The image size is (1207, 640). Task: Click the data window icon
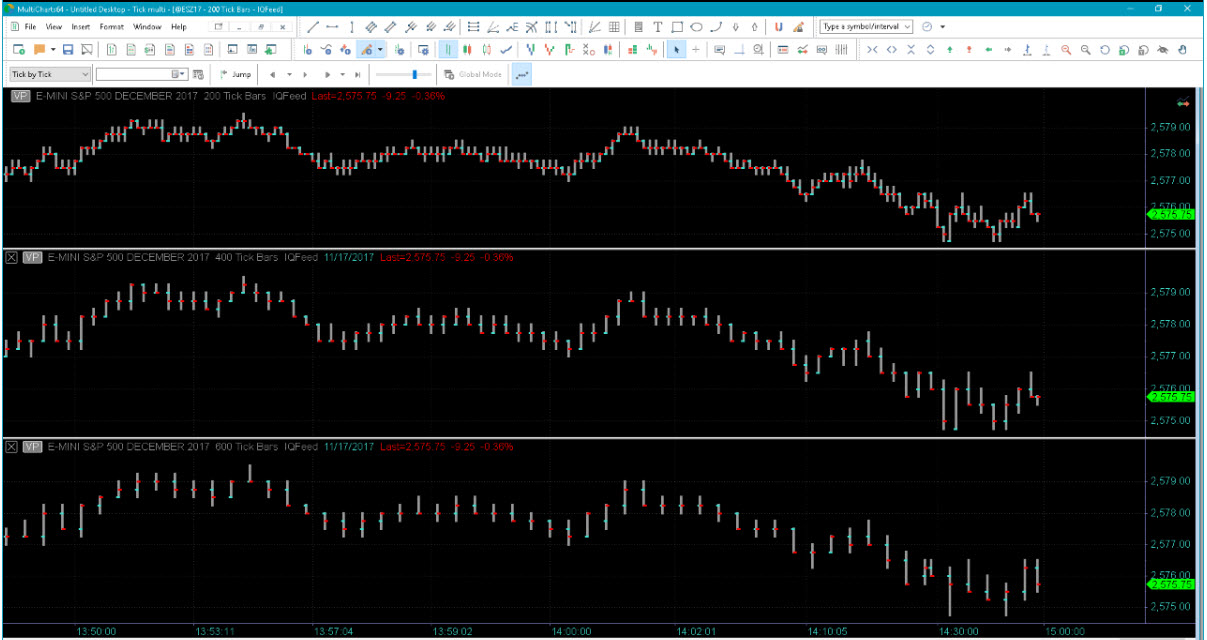click(x=783, y=49)
